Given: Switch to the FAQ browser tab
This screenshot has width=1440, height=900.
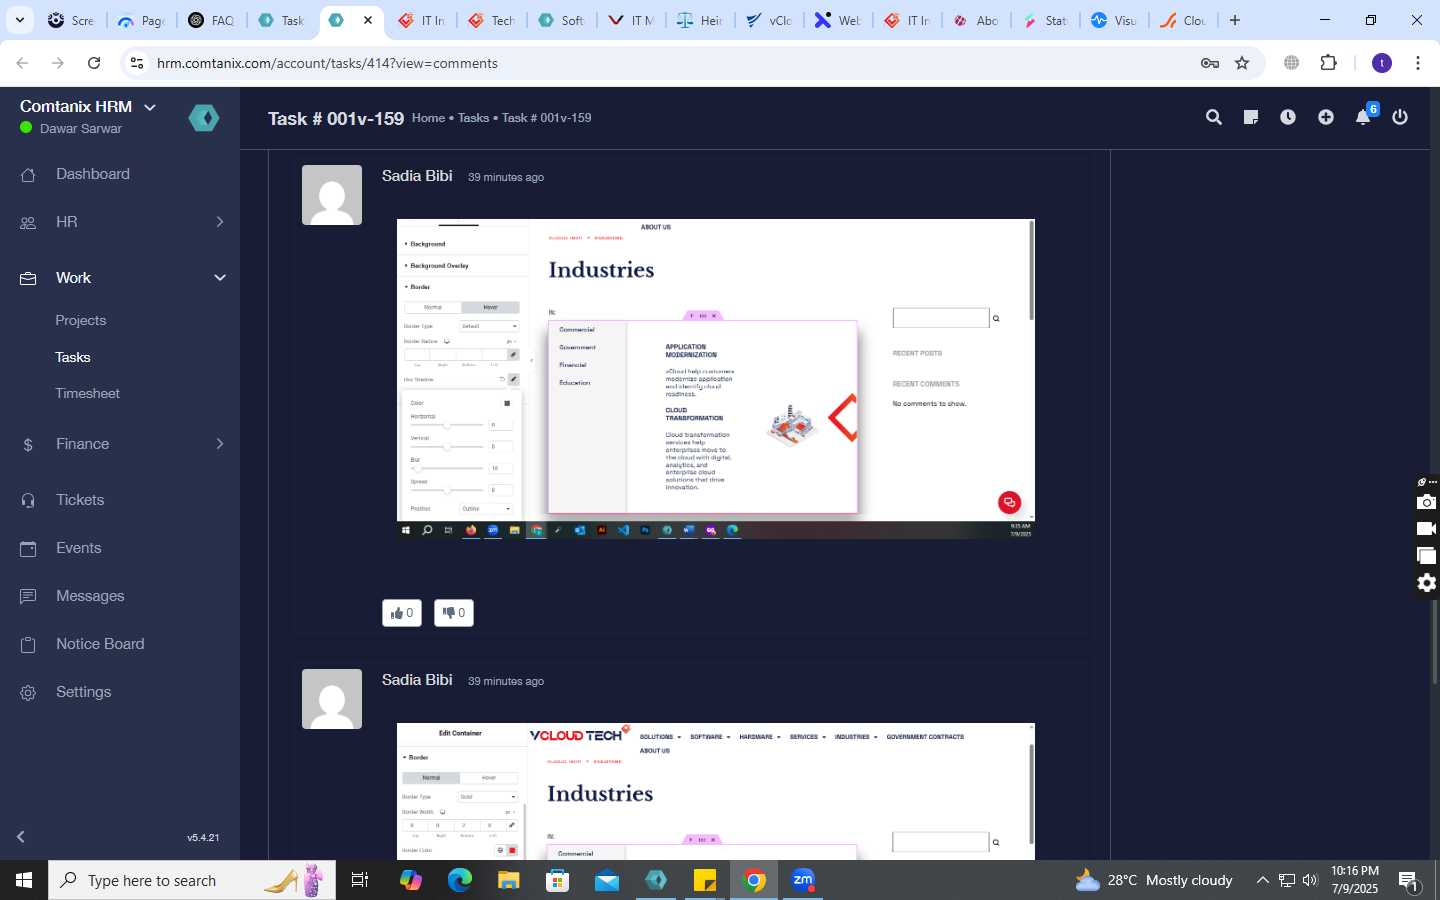Looking at the screenshot, I should pos(213,20).
